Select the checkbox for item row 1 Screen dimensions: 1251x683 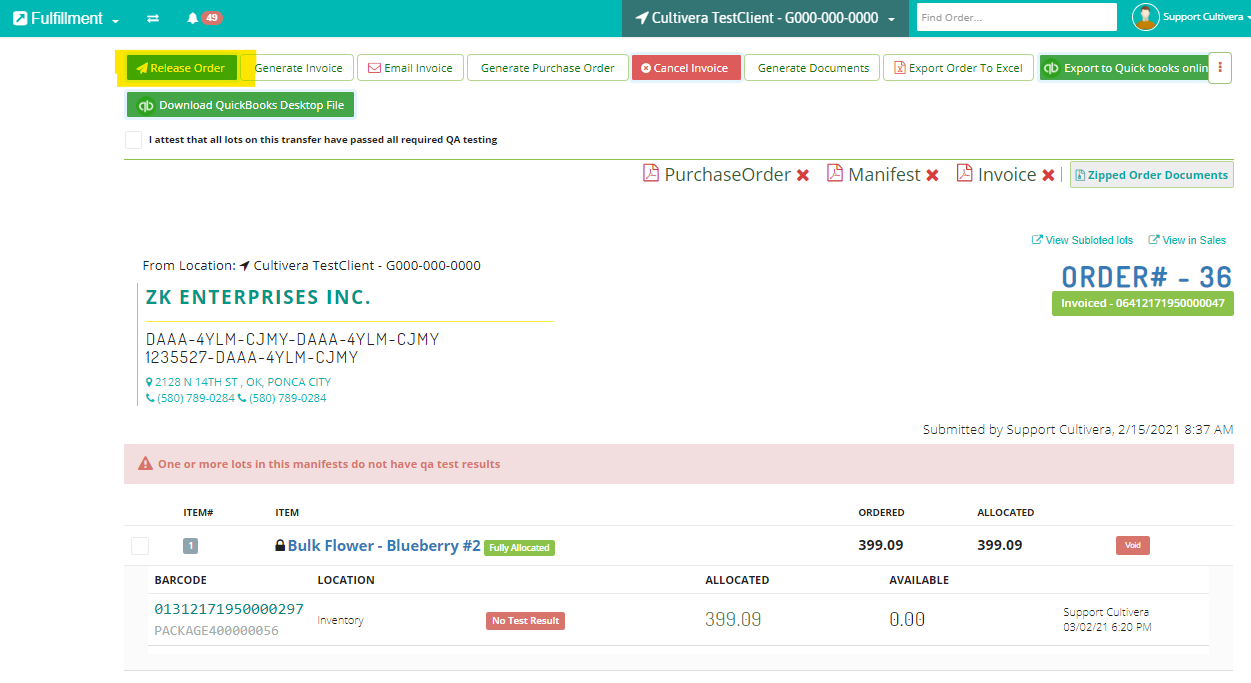coord(140,546)
